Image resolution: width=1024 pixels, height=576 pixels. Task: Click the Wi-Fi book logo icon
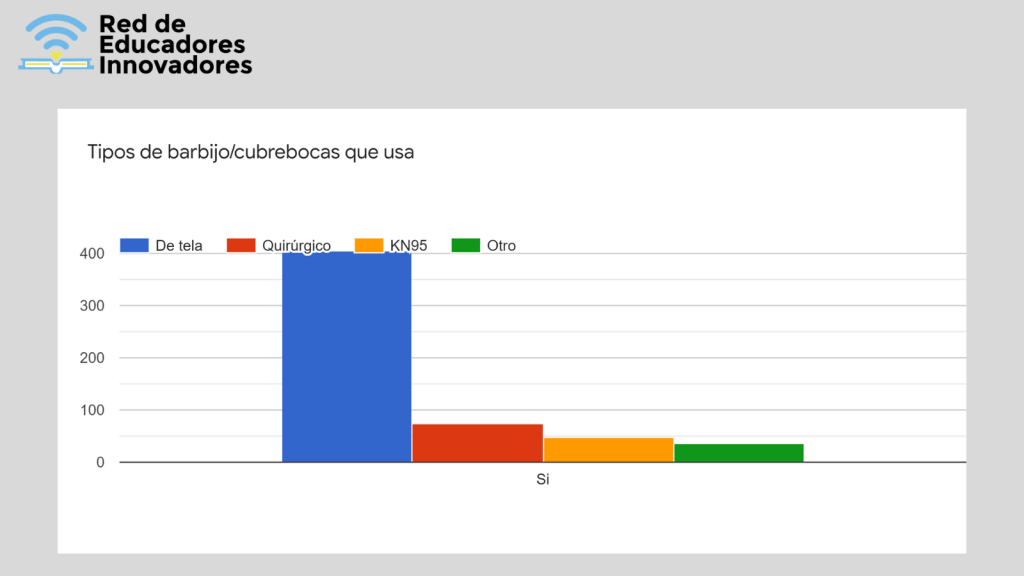click(x=56, y=44)
